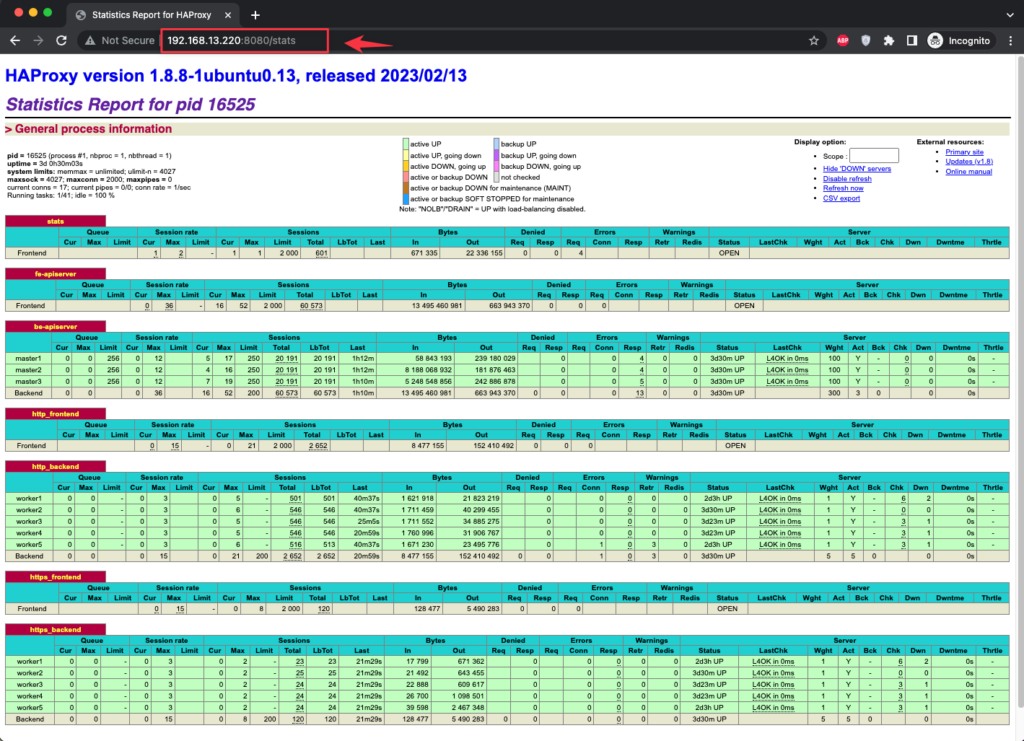Click http_backend worker1 Bytes In '1 621 918'

click(415, 499)
